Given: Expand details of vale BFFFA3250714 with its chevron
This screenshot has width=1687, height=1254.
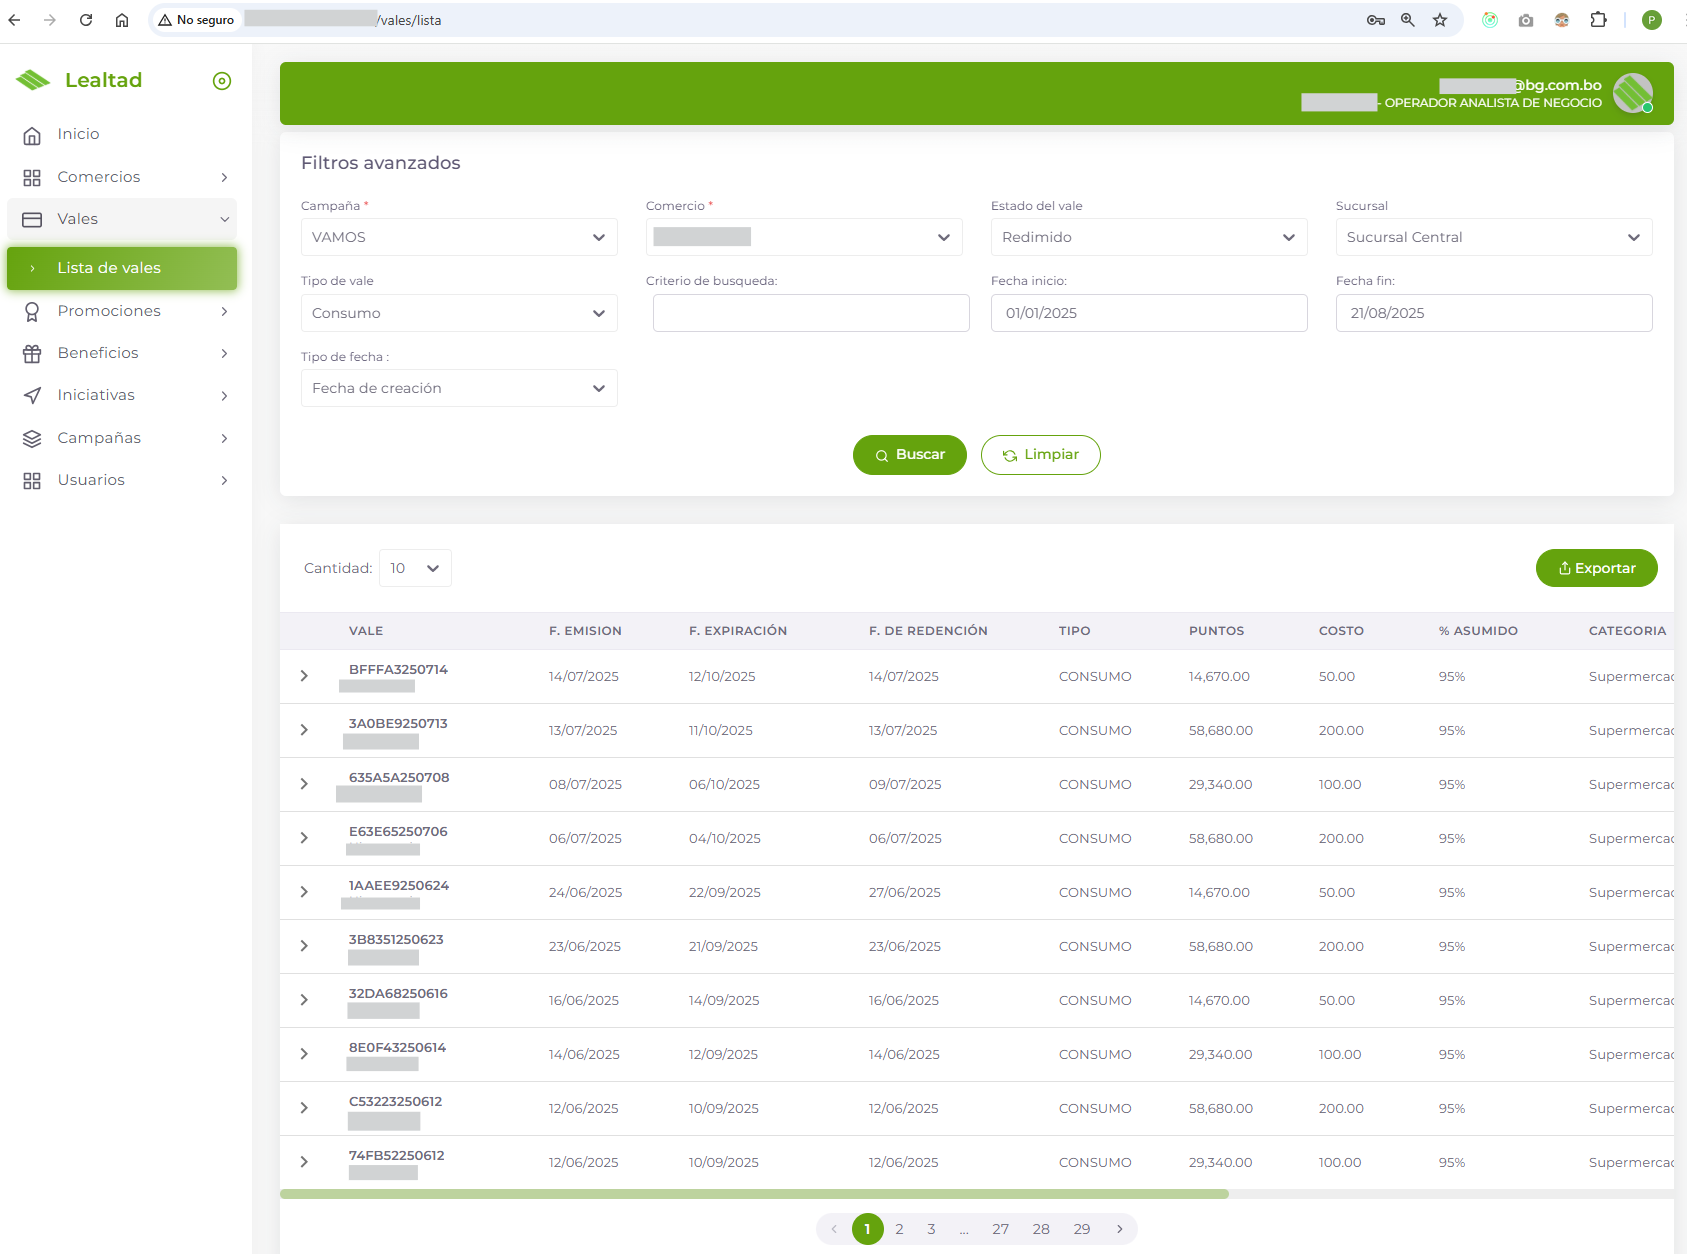Looking at the screenshot, I should pyautogui.click(x=304, y=676).
